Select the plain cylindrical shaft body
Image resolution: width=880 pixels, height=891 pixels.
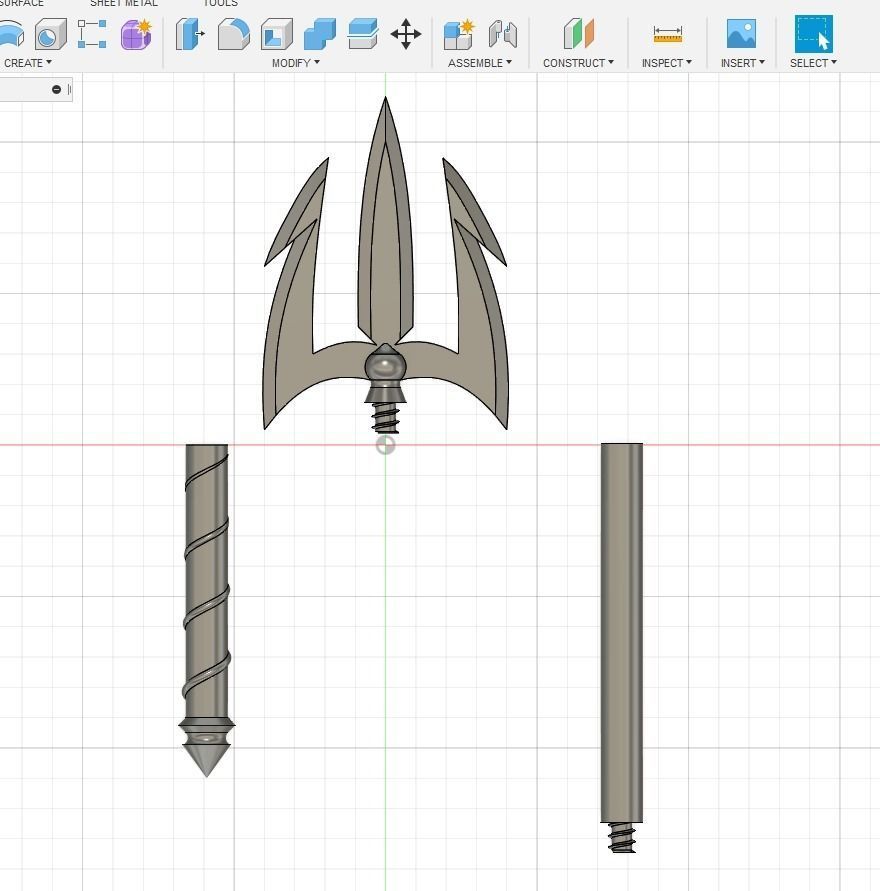click(x=622, y=632)
